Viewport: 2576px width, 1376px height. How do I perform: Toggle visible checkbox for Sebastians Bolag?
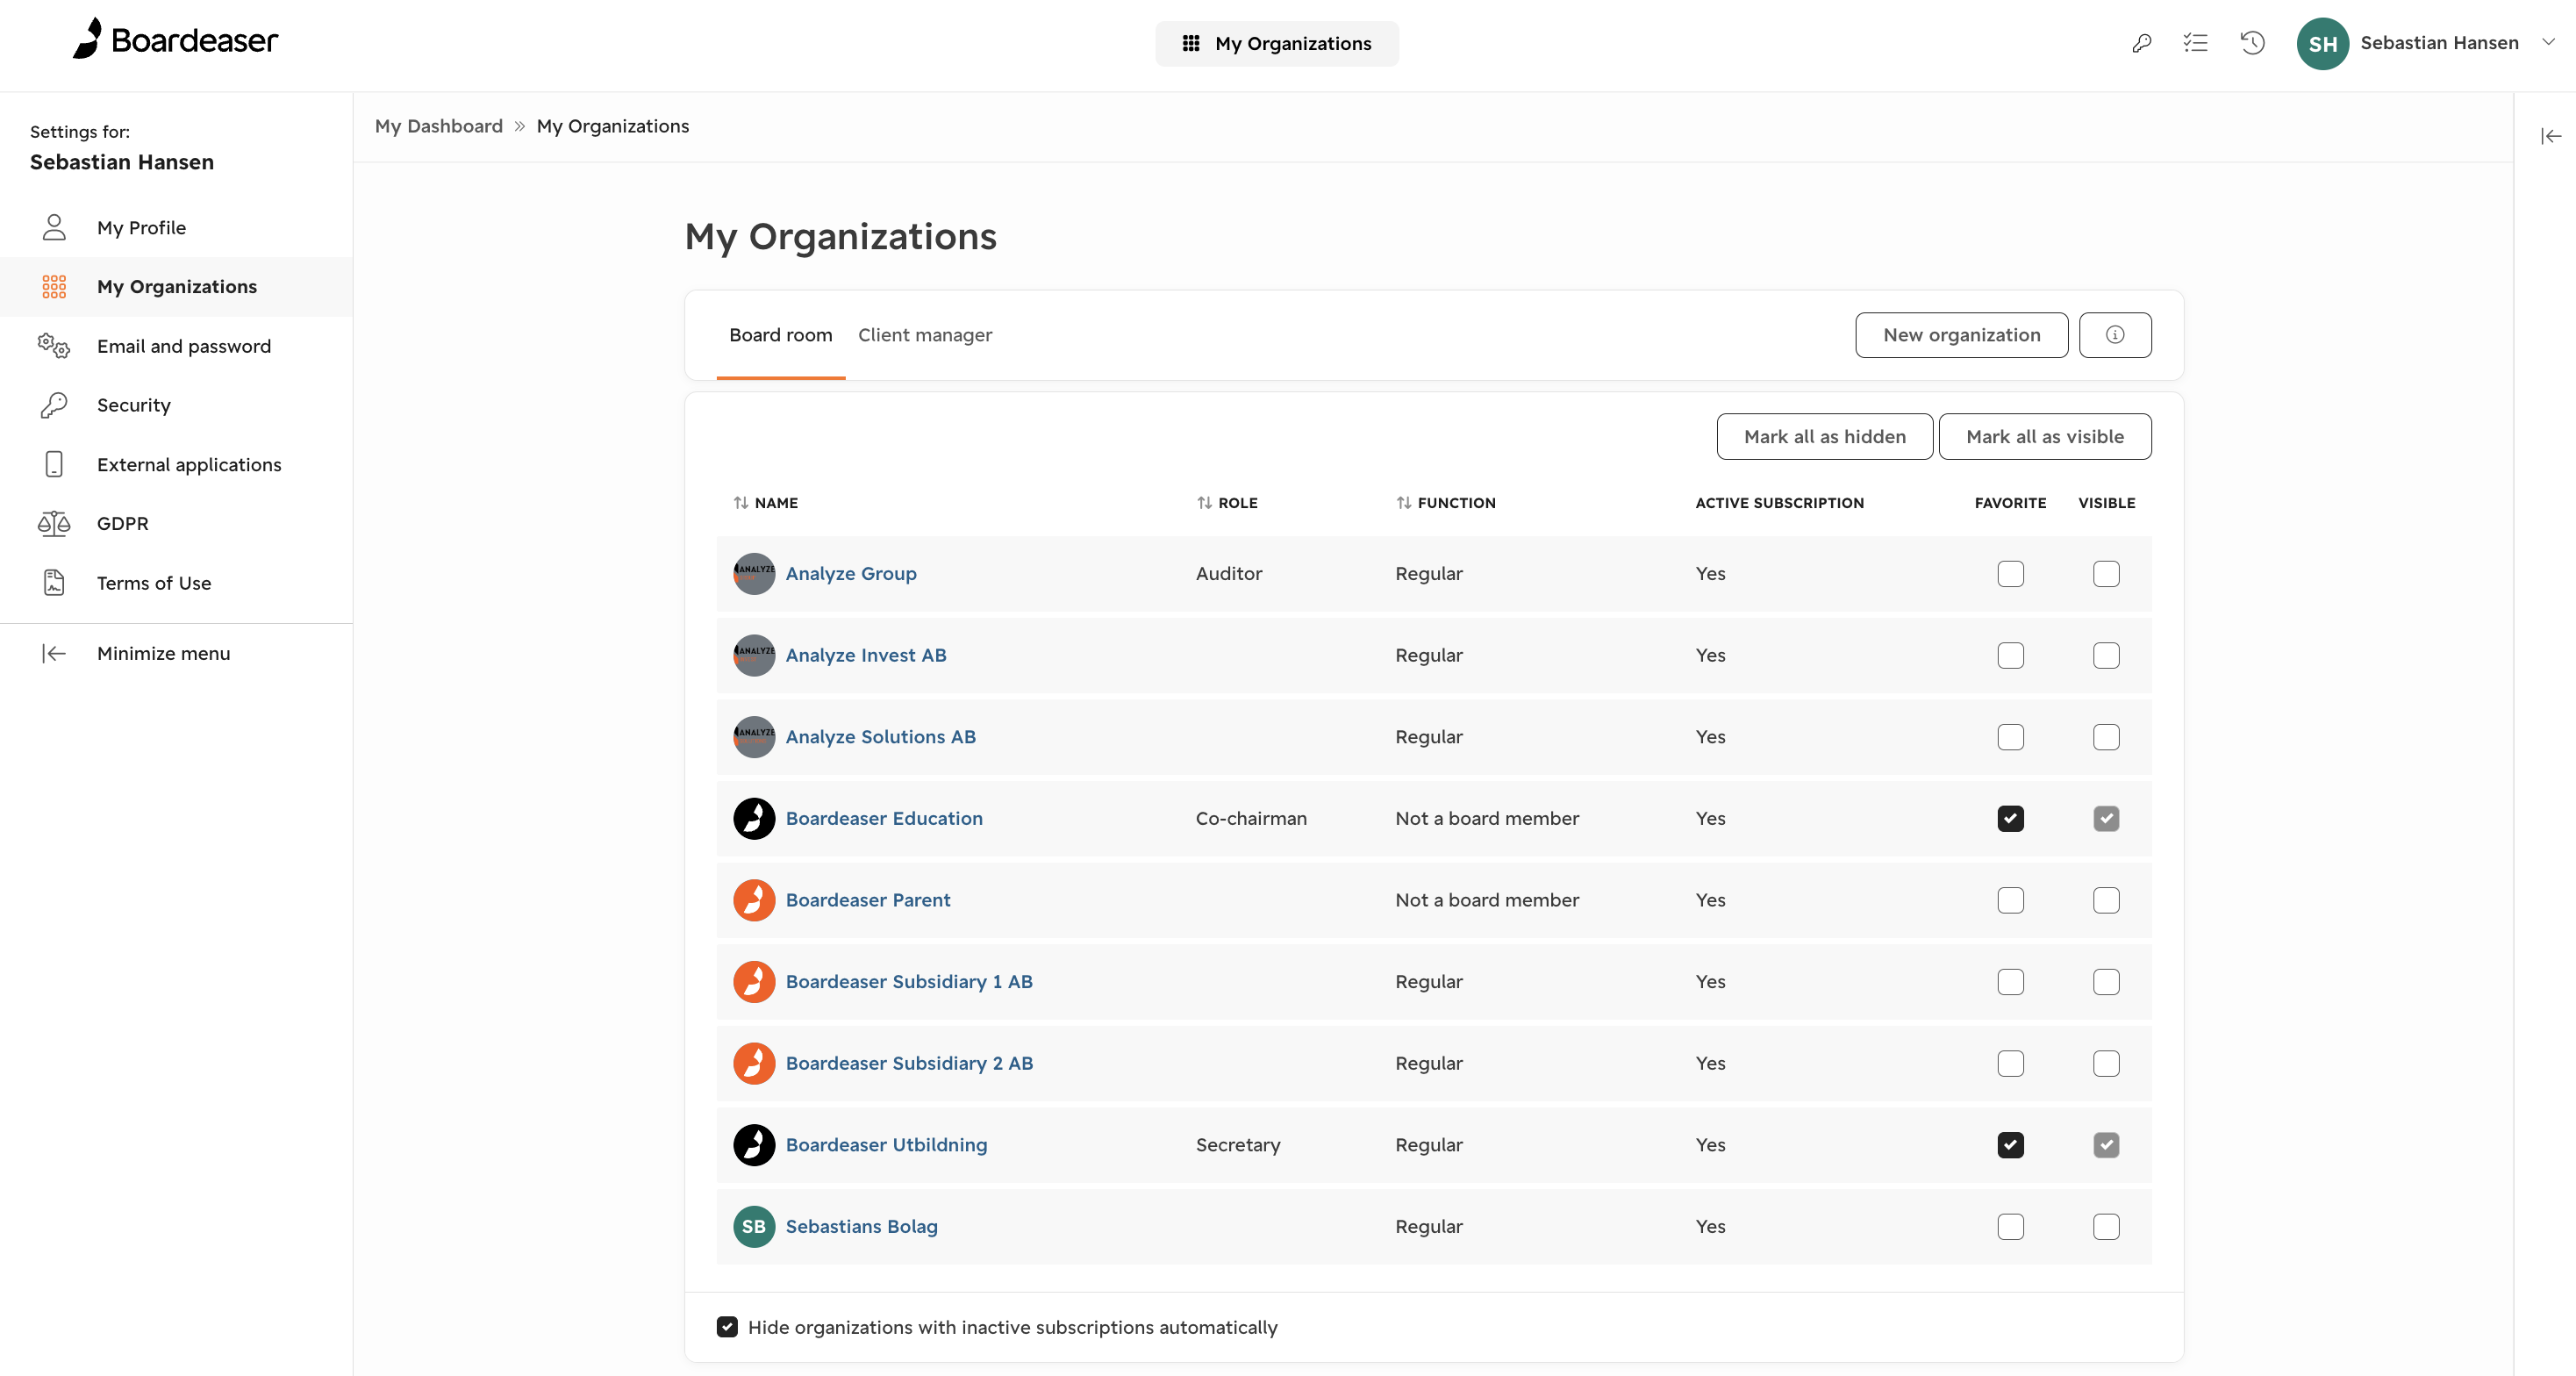tap(2106, 1227)
